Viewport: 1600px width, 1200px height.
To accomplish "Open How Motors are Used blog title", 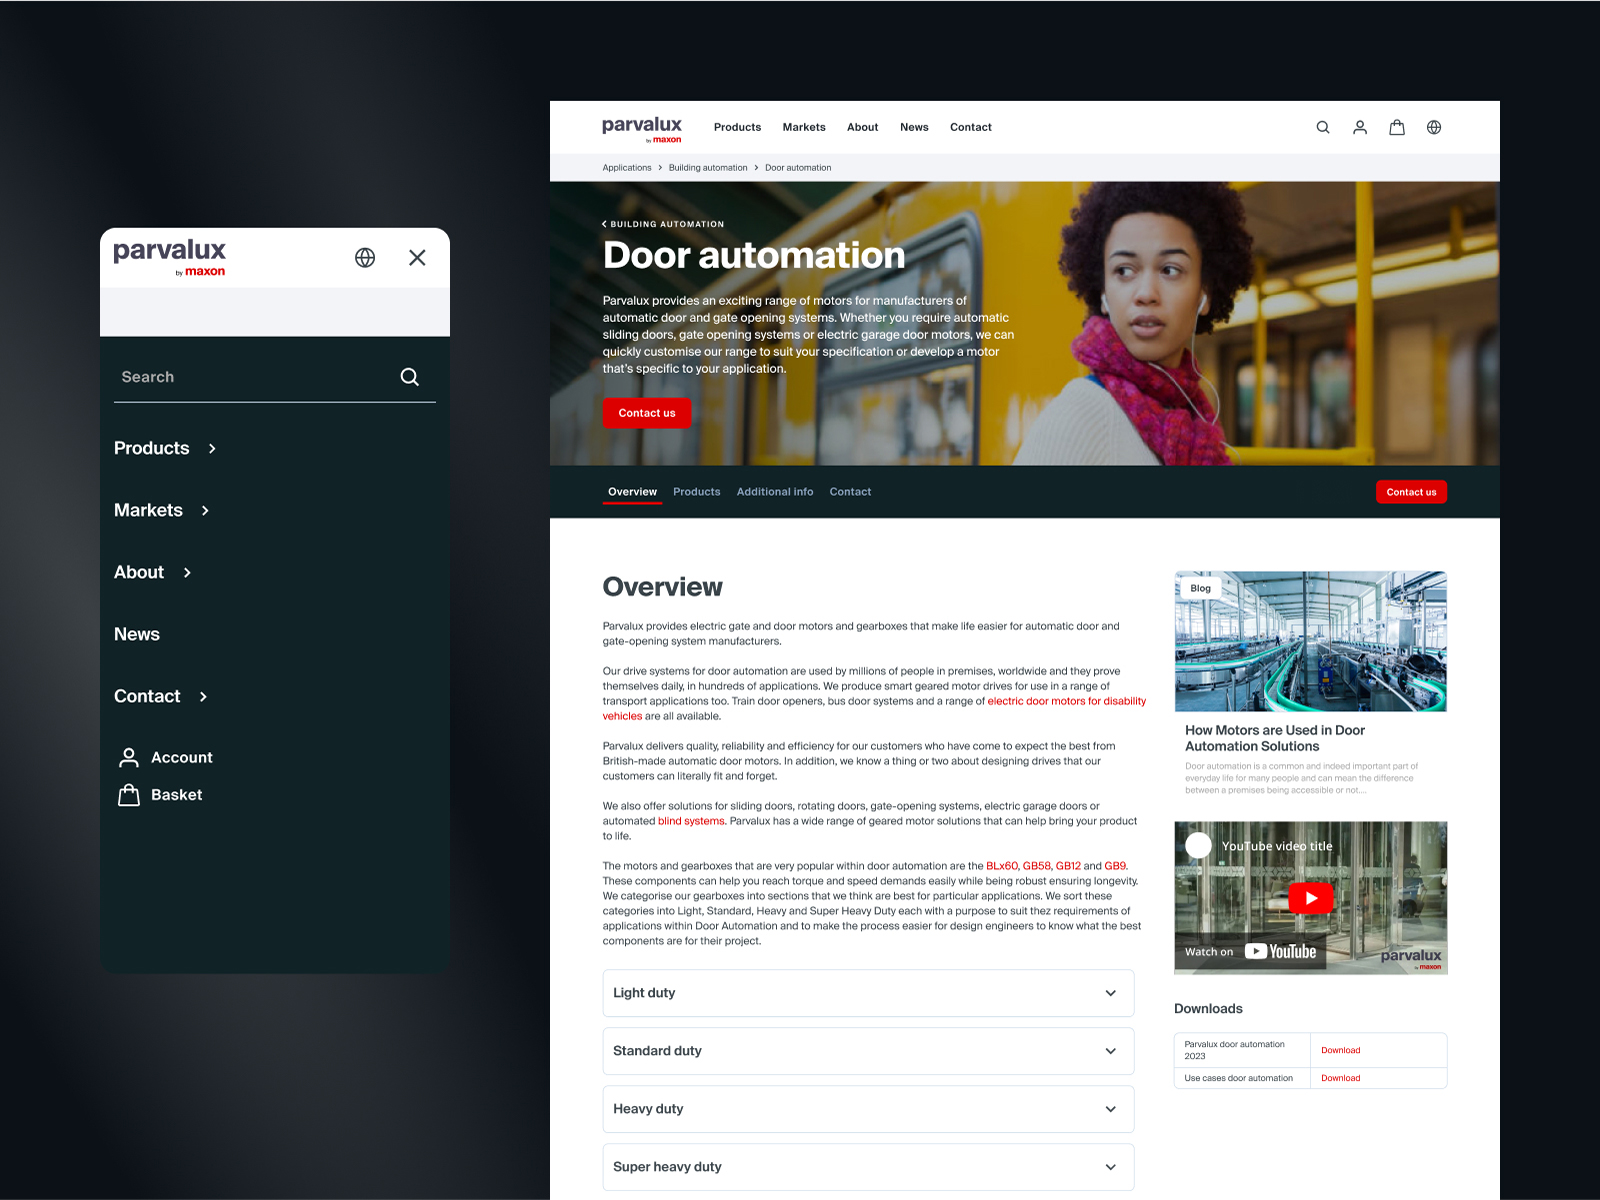I will click(1275, 738).
